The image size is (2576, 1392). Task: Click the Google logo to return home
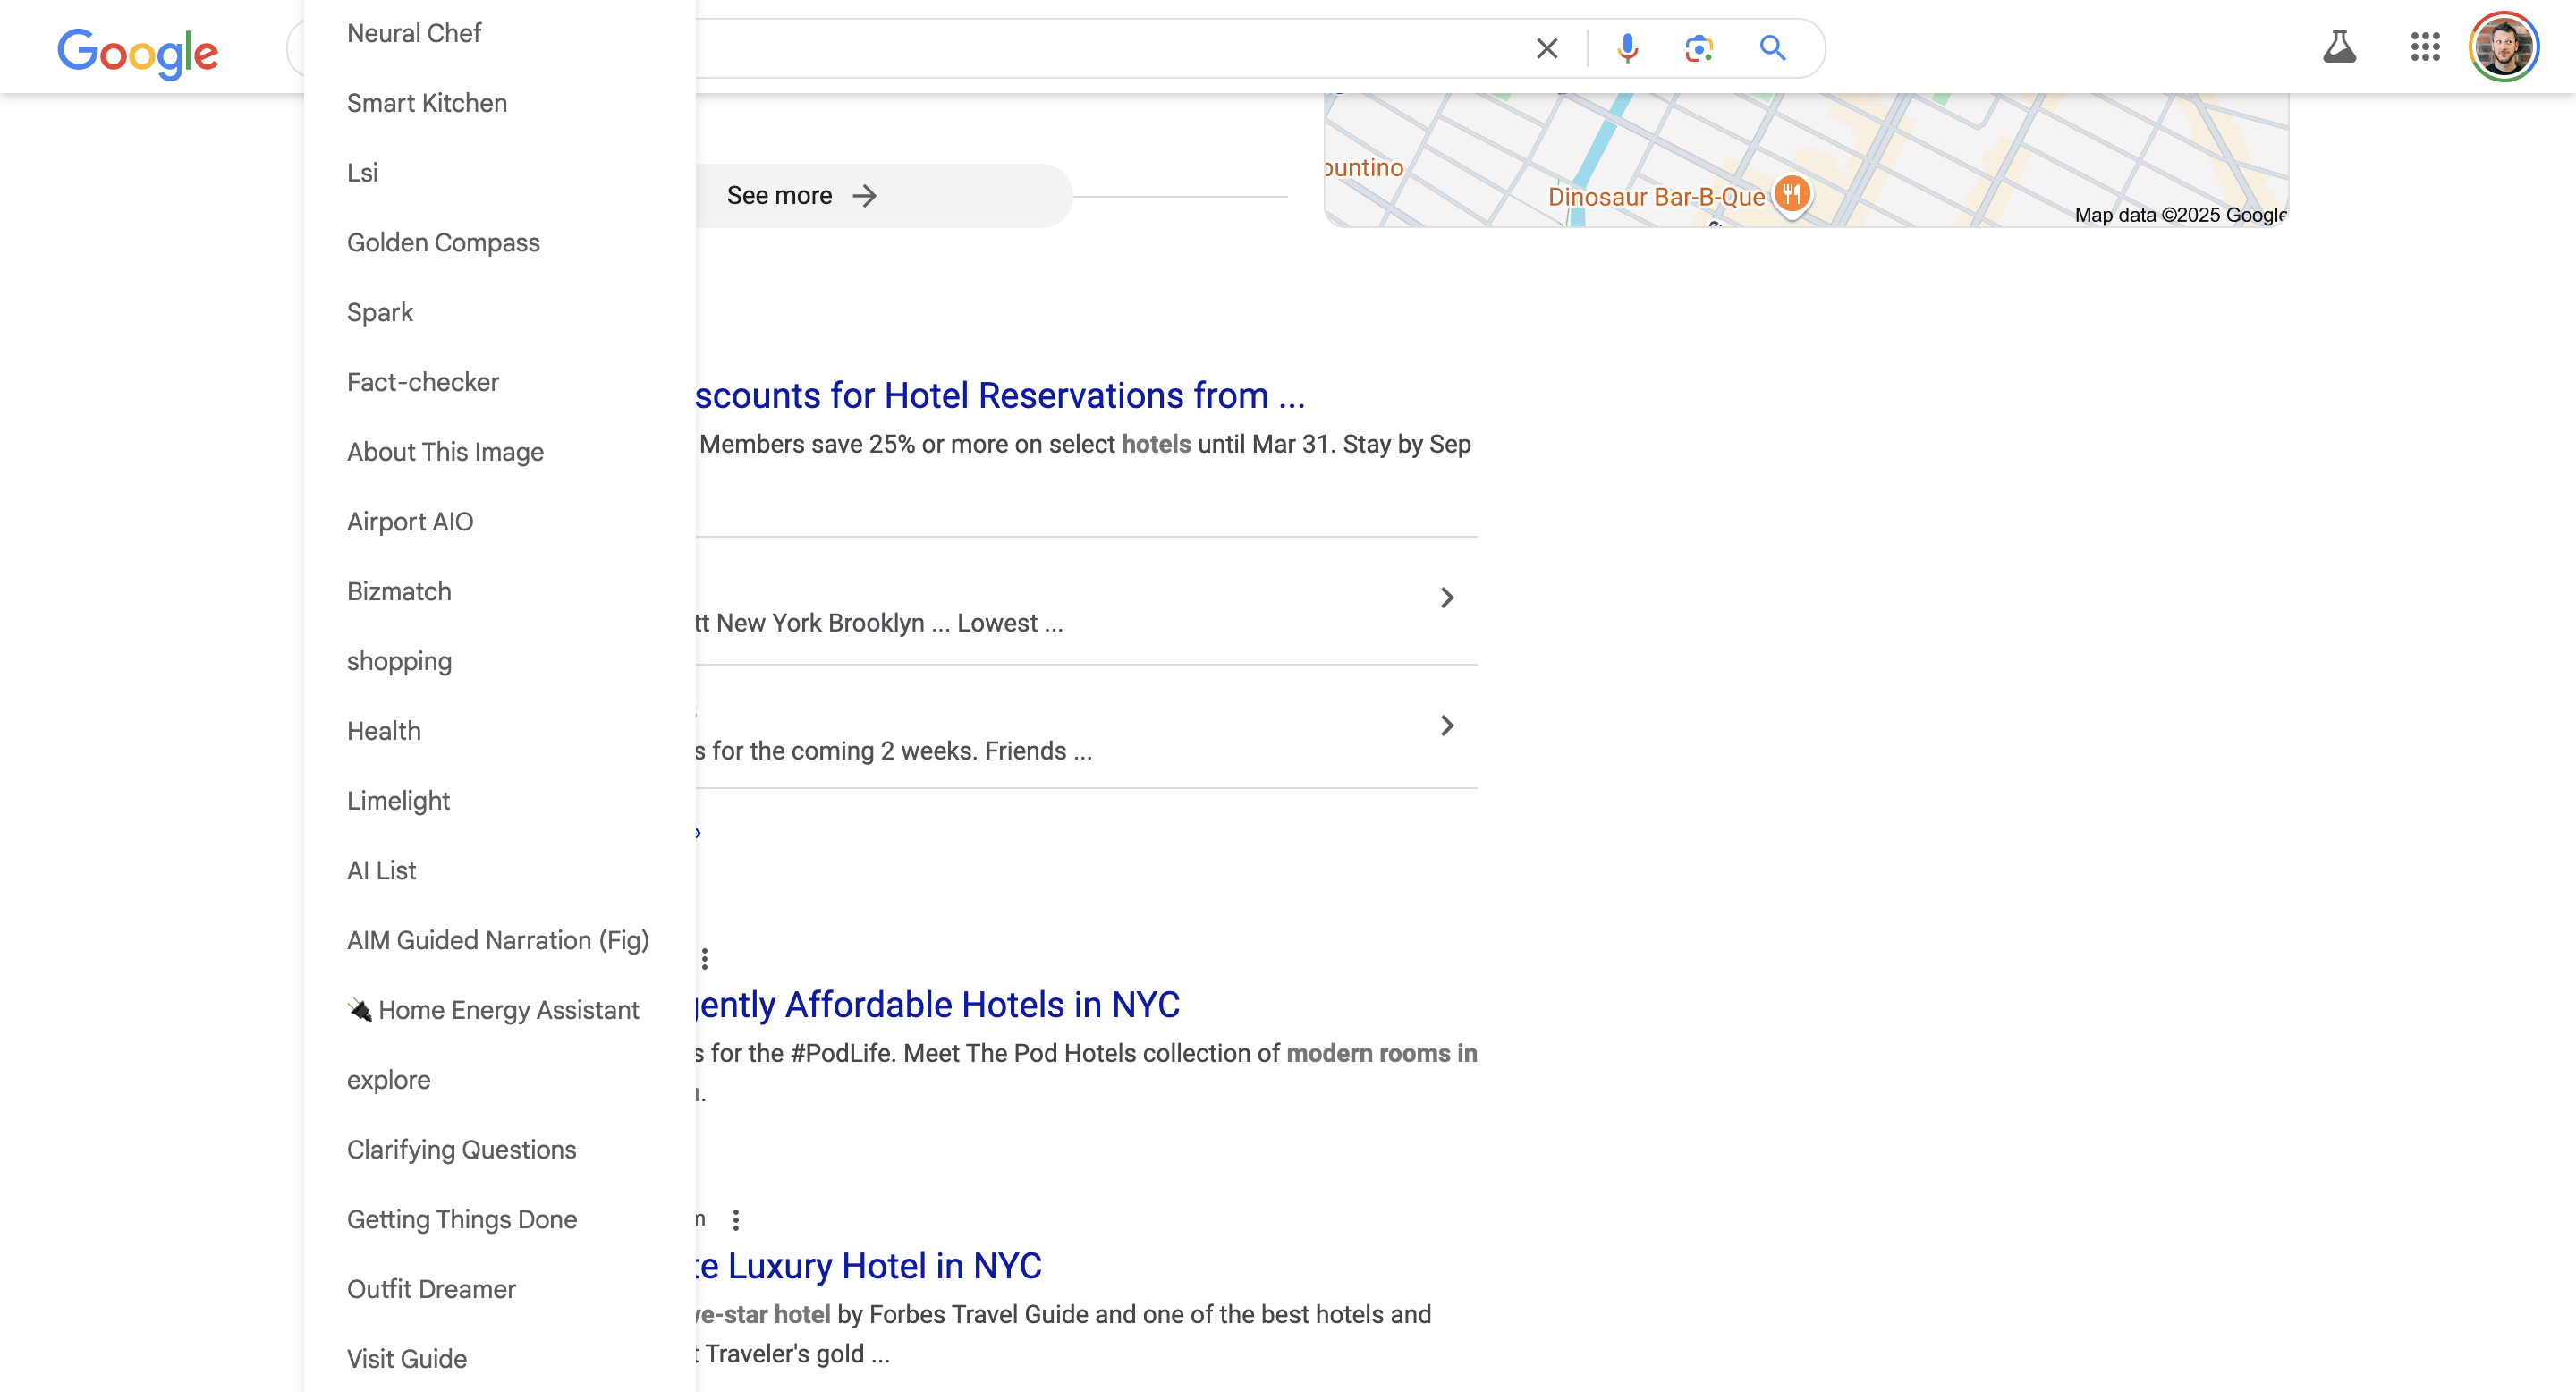[x=138, y=53]
